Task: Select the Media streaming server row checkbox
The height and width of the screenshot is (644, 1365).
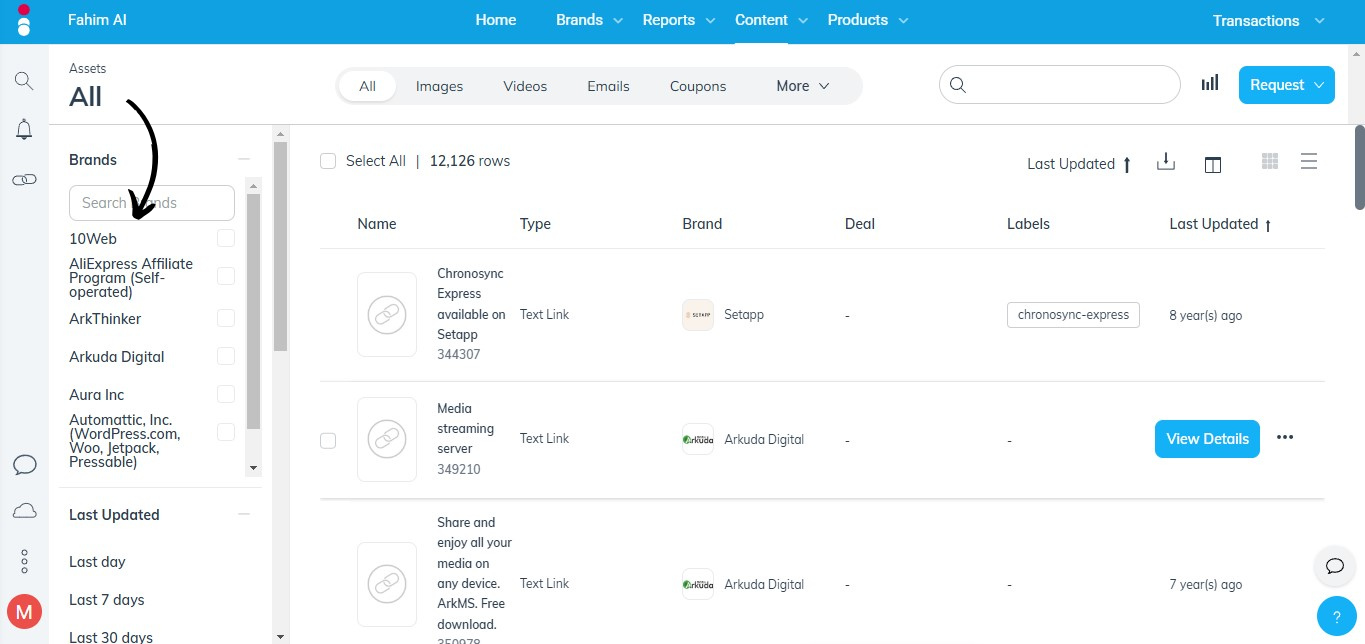Action: click(x=328, y=440)
